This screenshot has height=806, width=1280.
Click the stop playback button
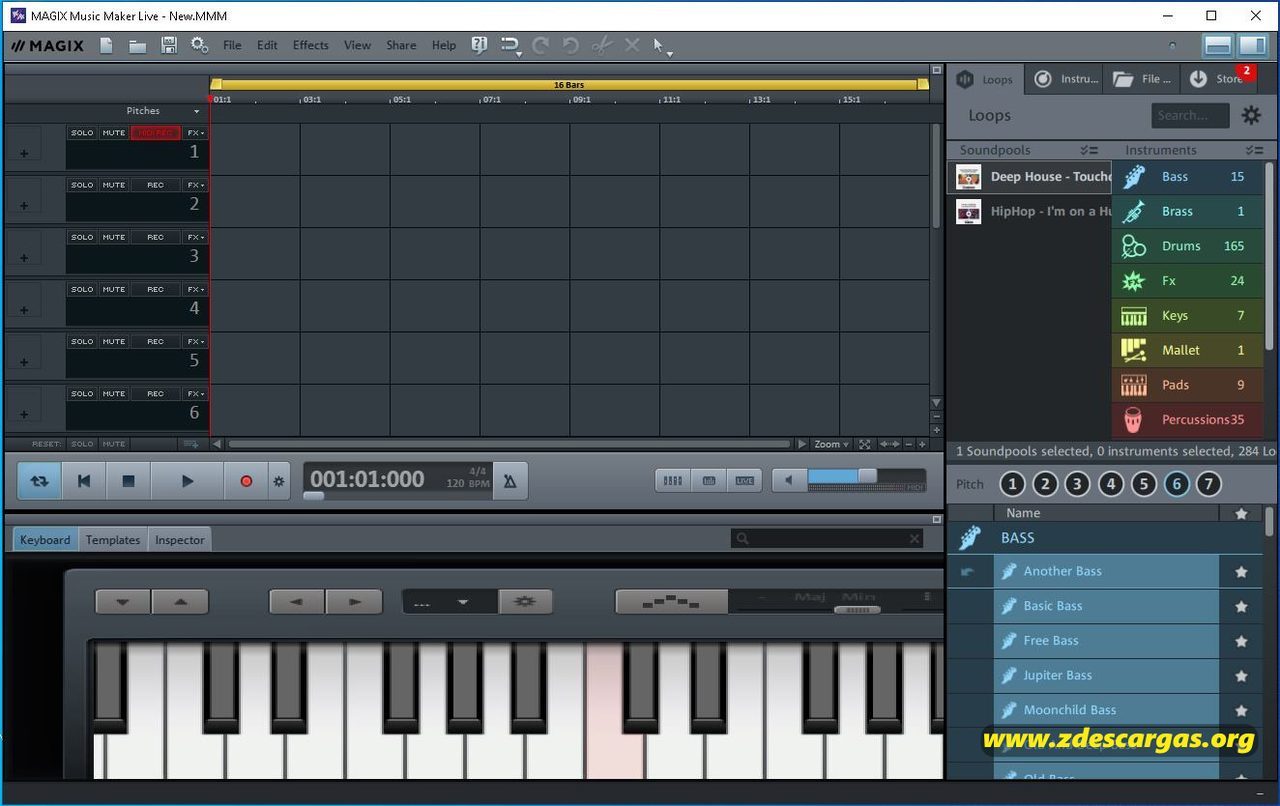click(x=128, y=481)
